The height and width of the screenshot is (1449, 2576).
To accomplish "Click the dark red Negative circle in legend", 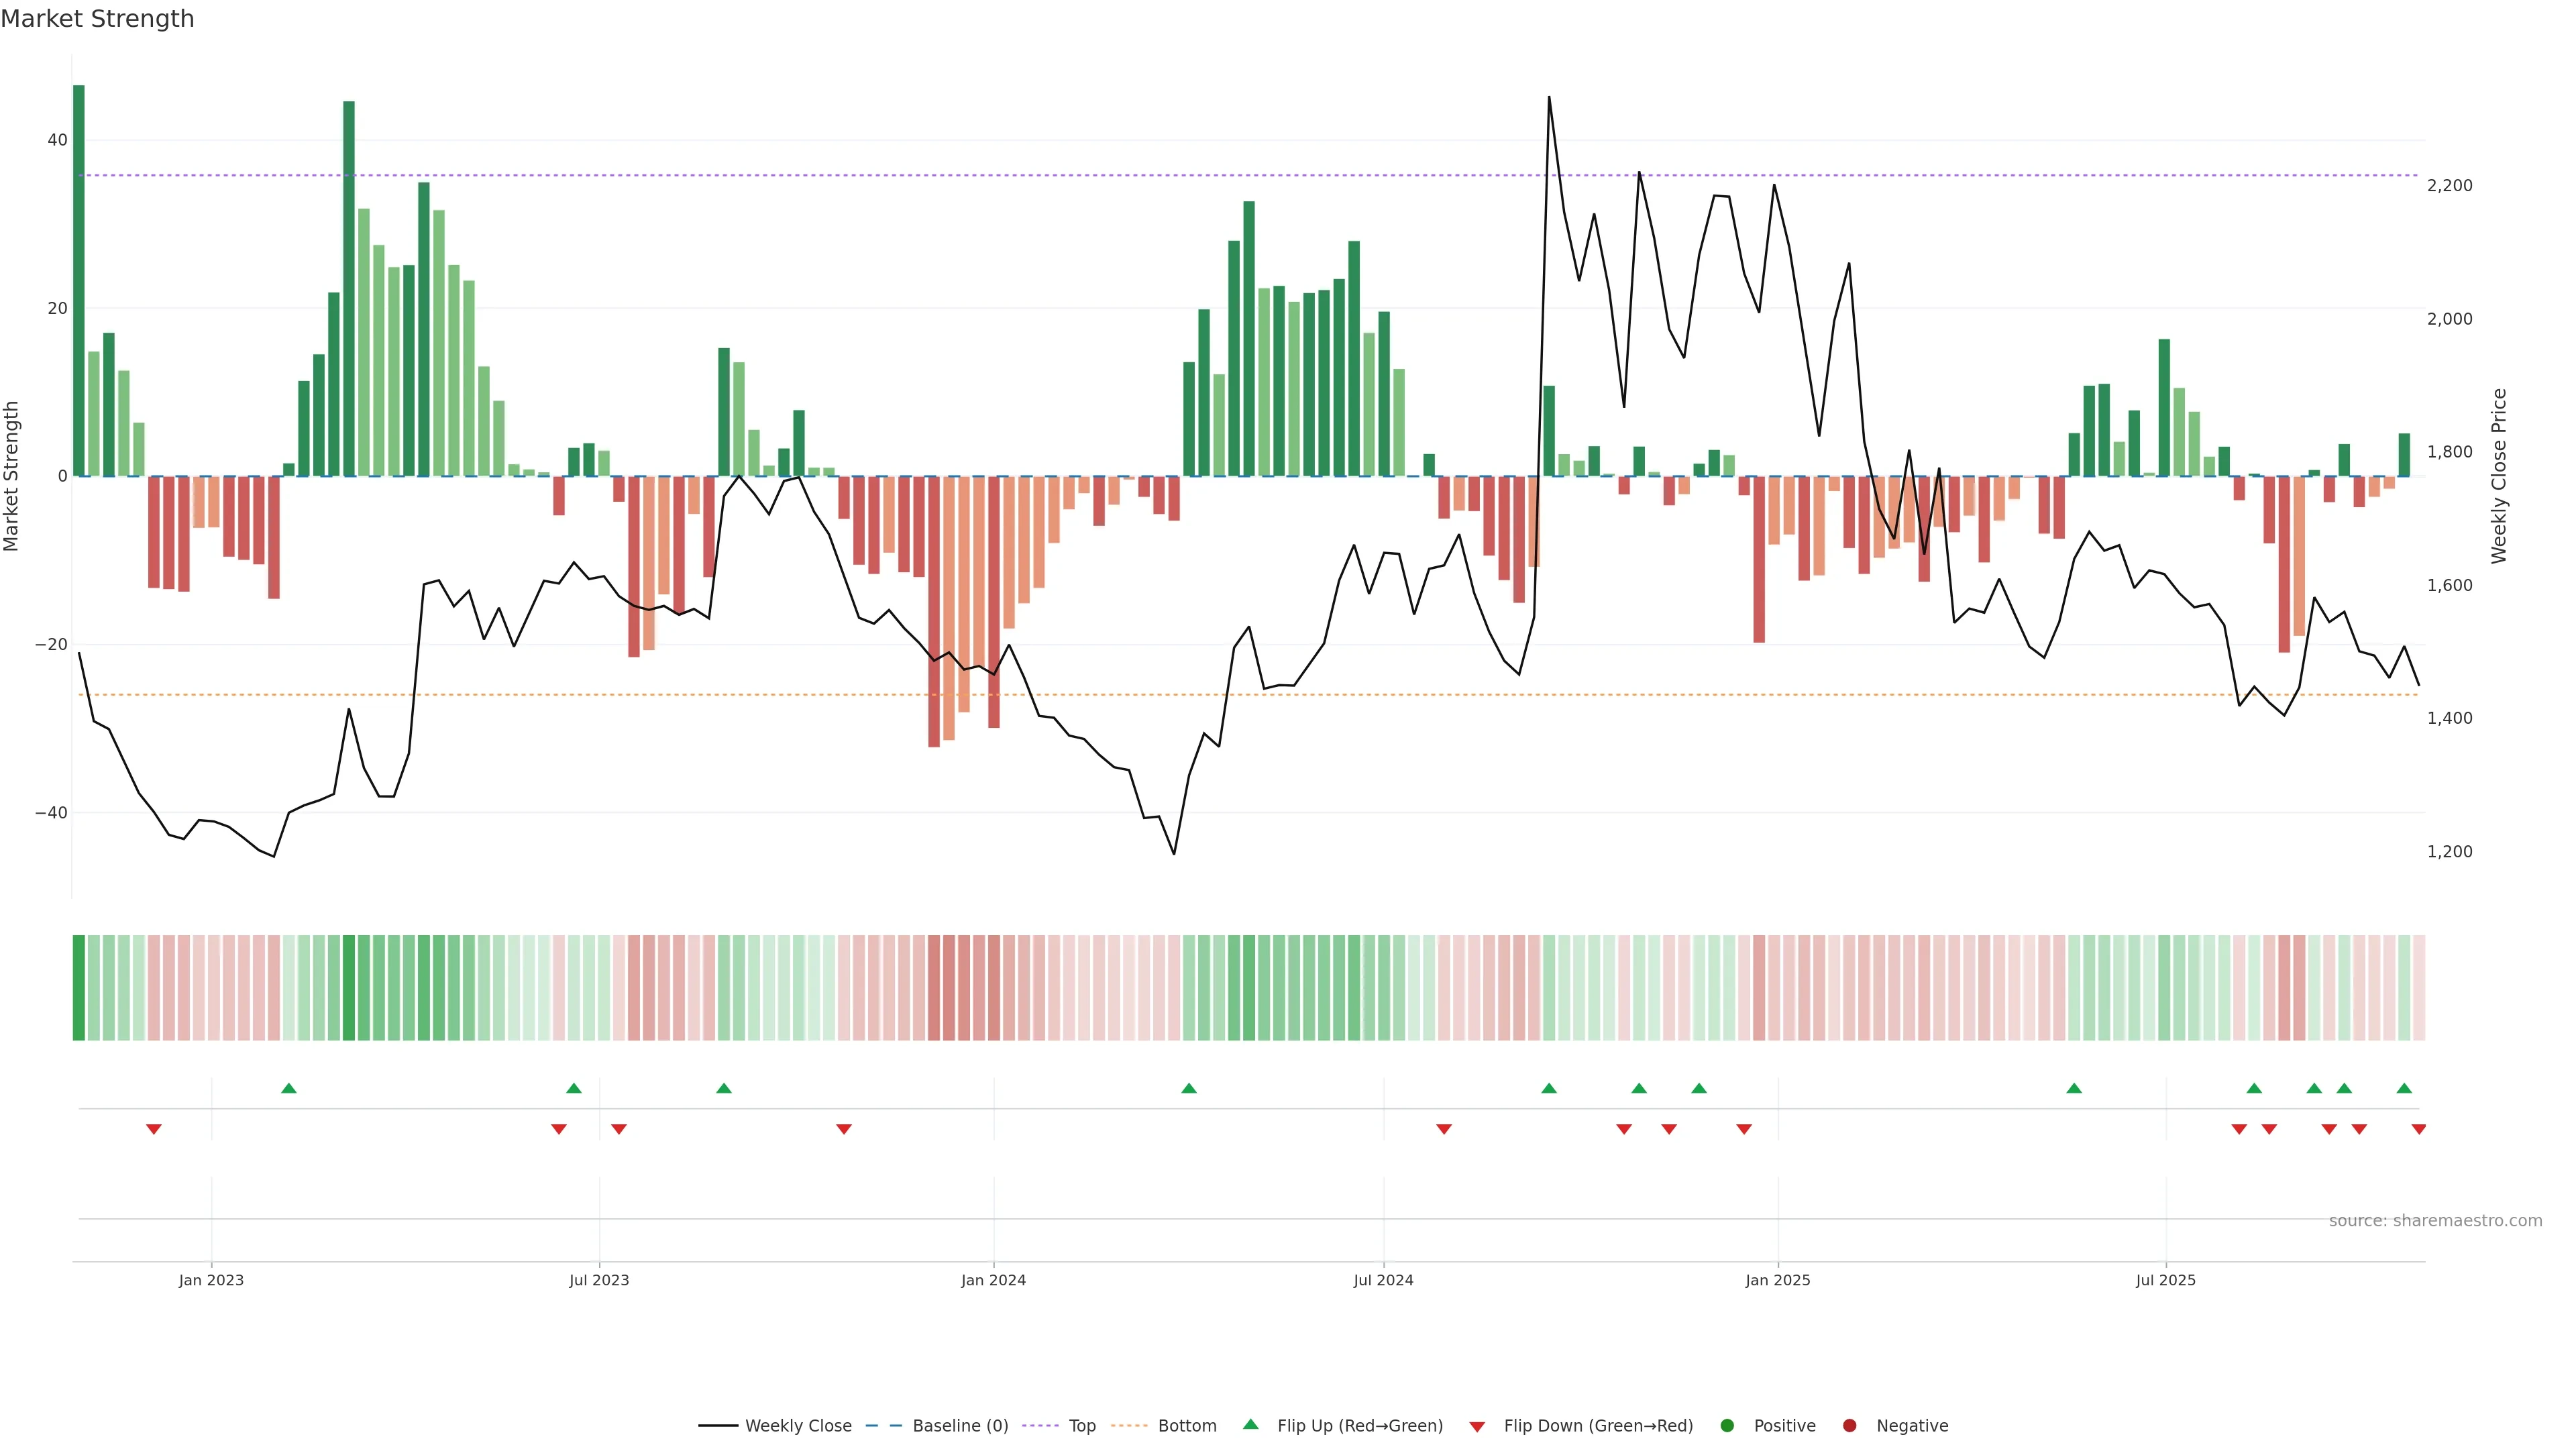I will pyautogui.click(x=1849, y=1425).
